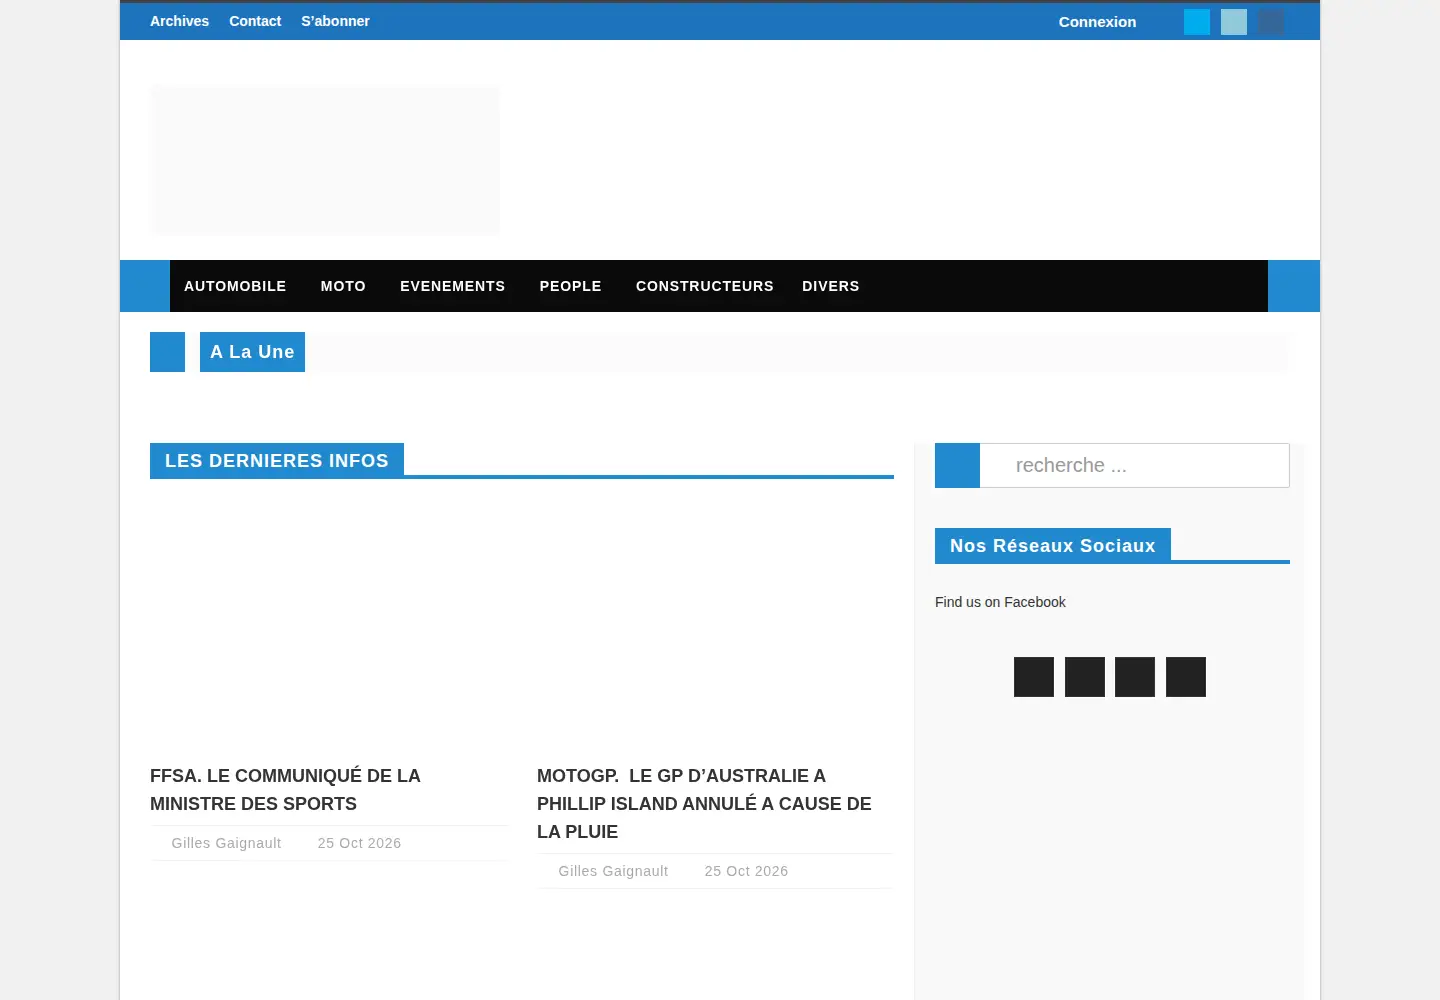Open the Archives link in top bar
This screenshot has height=1000, width=1440.
(x=179, y=21)
